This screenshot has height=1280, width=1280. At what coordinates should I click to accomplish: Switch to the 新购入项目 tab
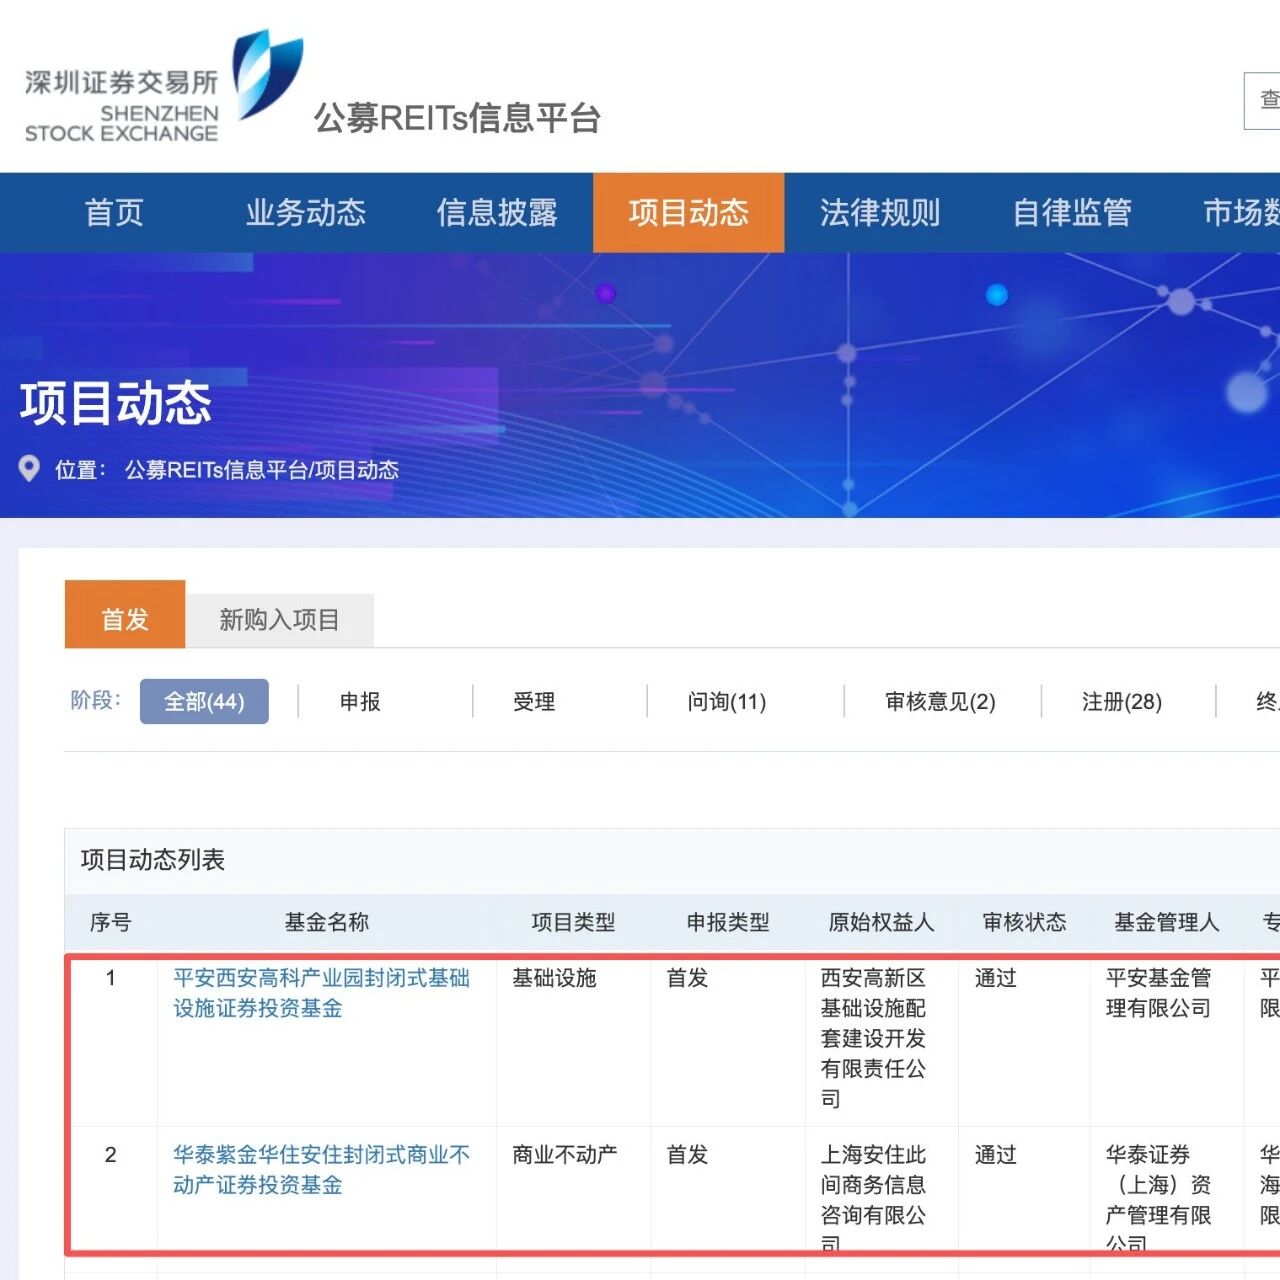(x=279, y=620)
